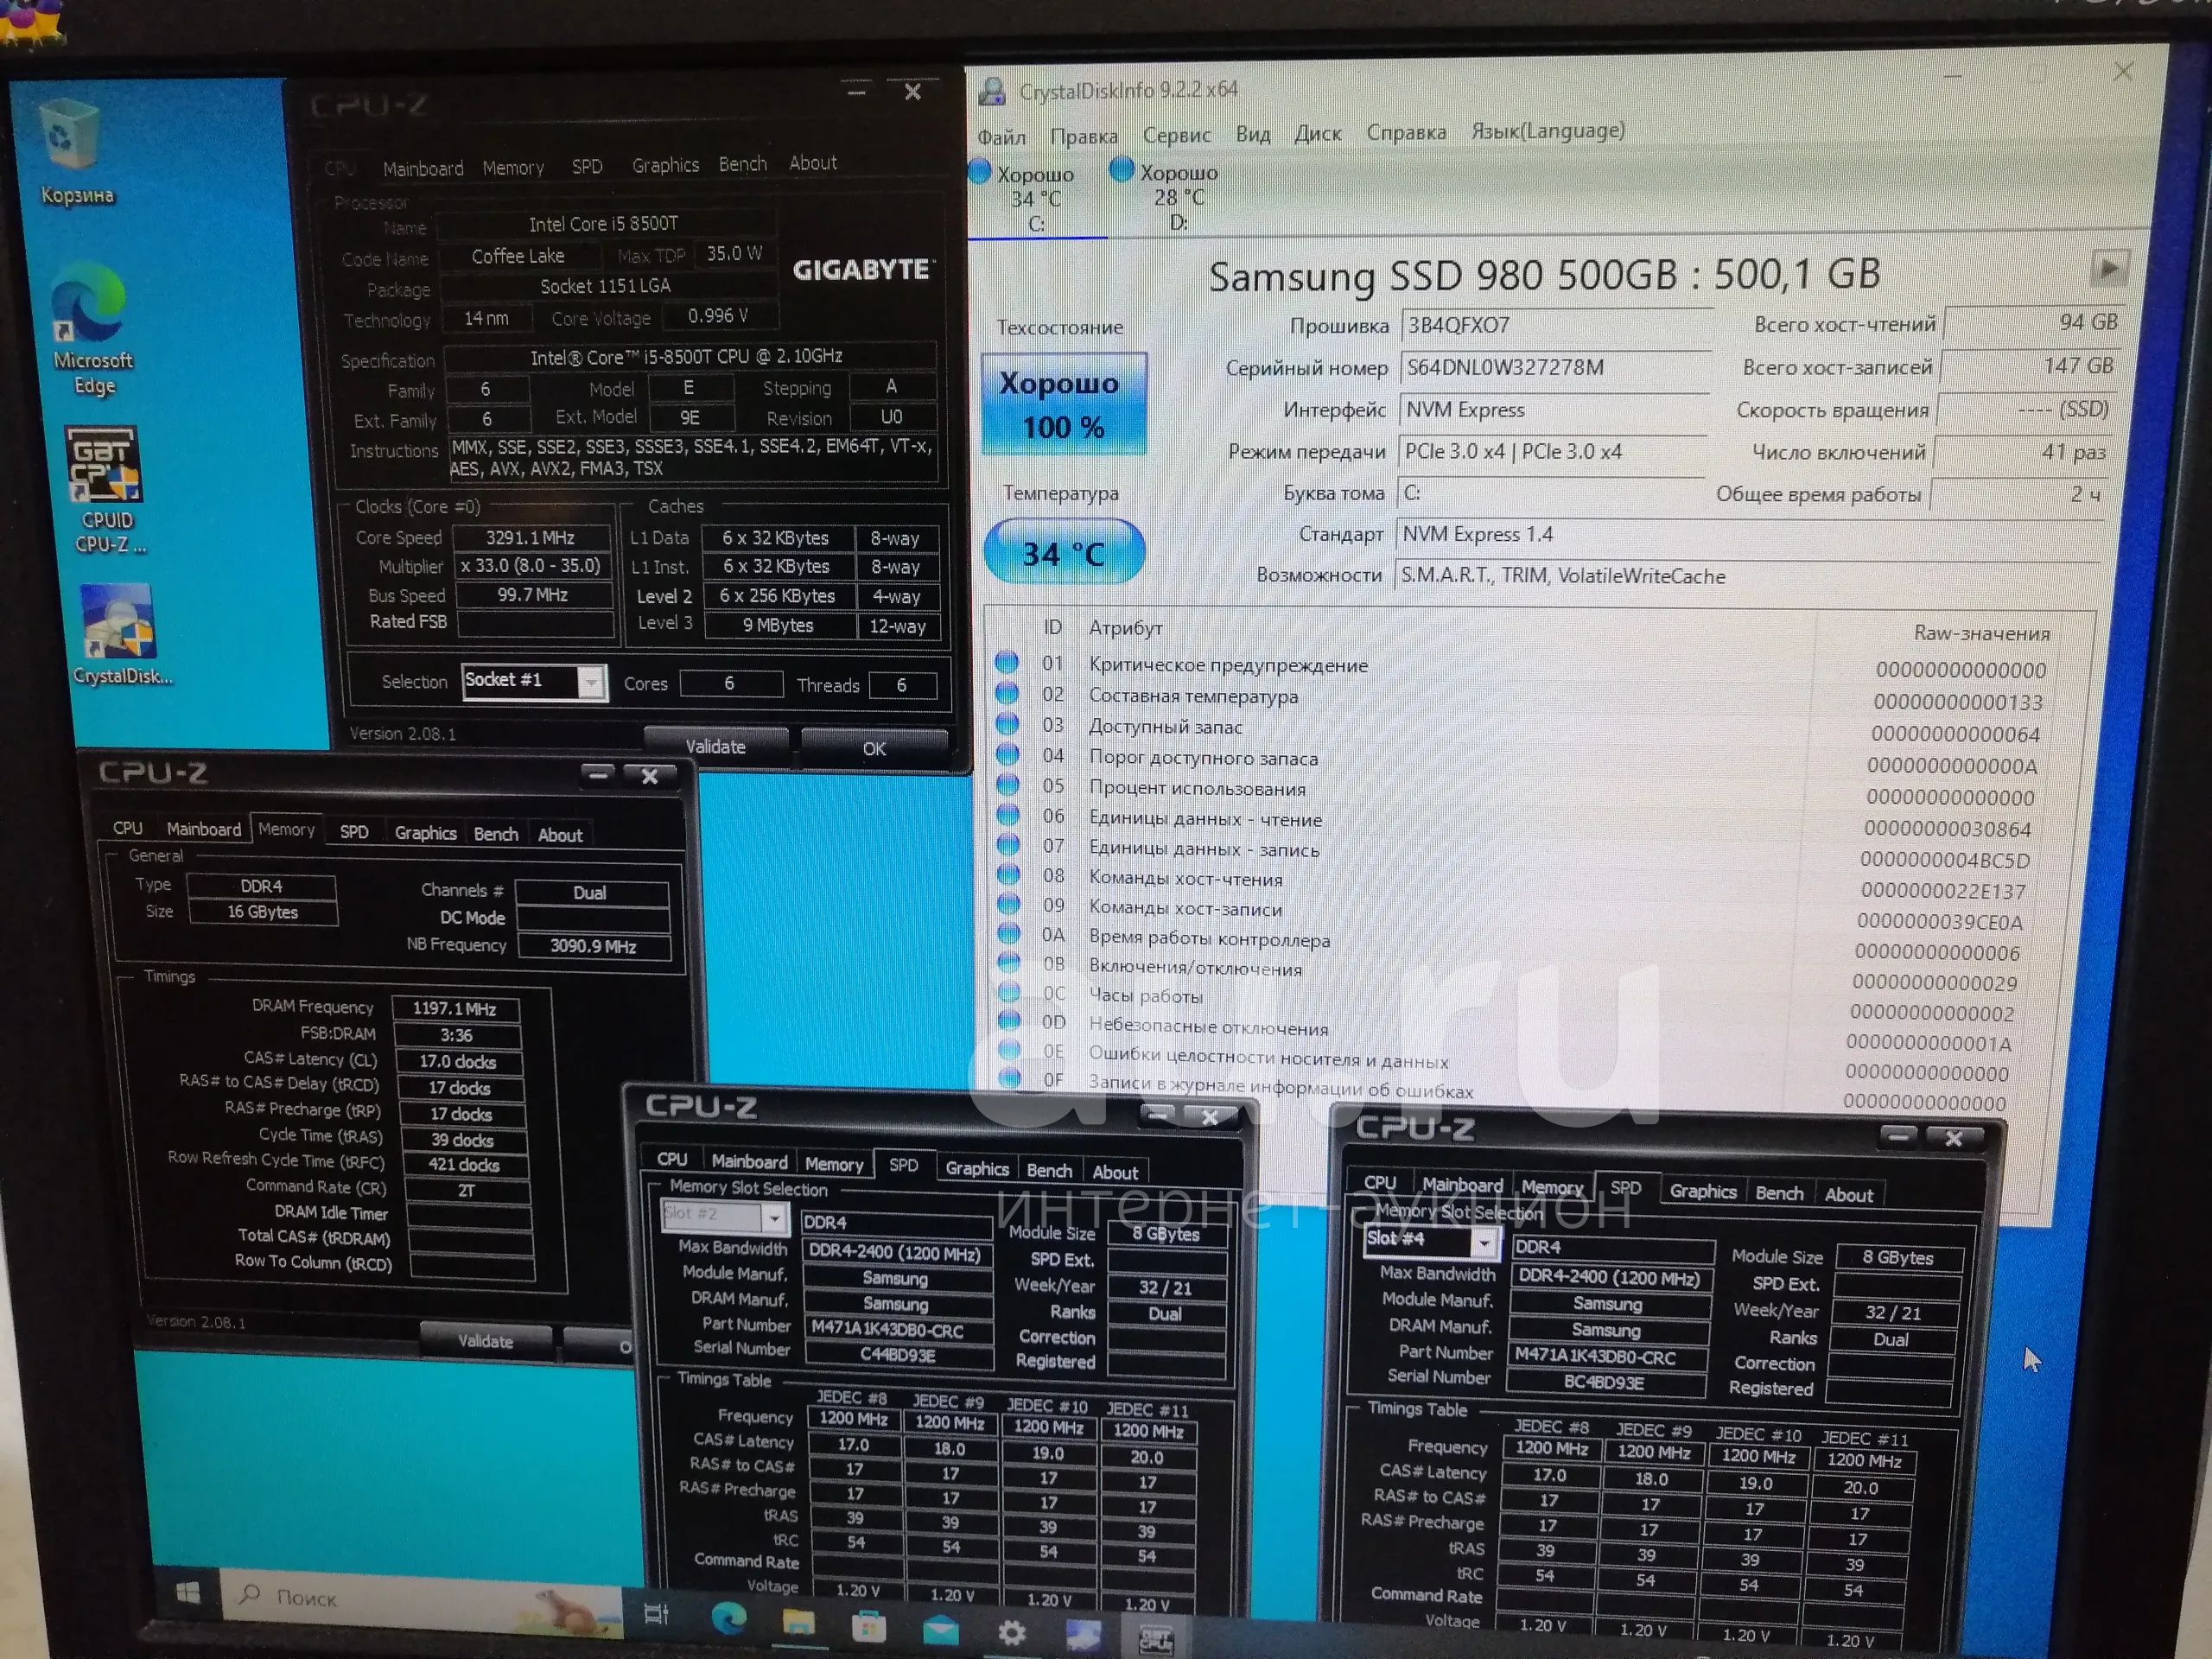Click status dot for attribute 0C power-on hours
2212x1659 pixels.
coord(1010,992)
